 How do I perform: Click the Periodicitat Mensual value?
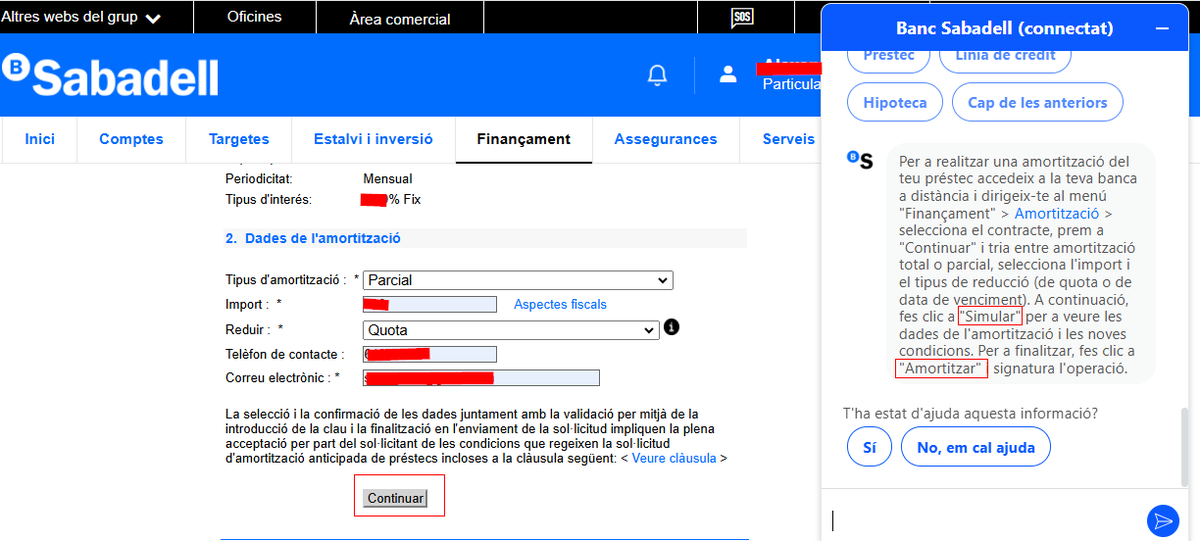click(388, 178)
